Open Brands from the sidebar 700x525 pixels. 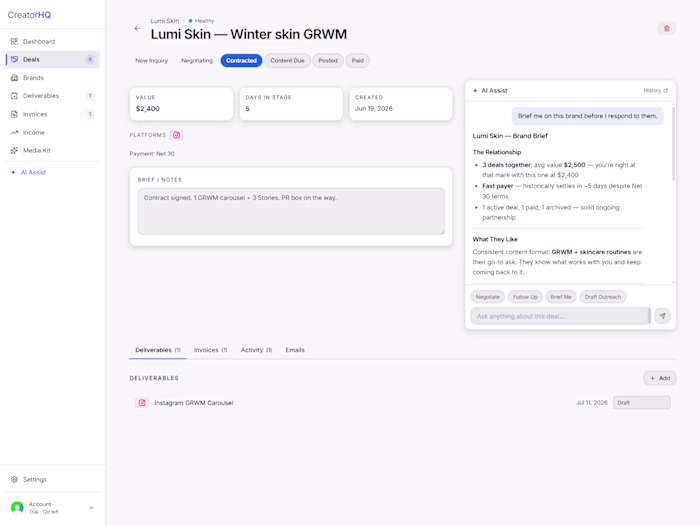53,78
